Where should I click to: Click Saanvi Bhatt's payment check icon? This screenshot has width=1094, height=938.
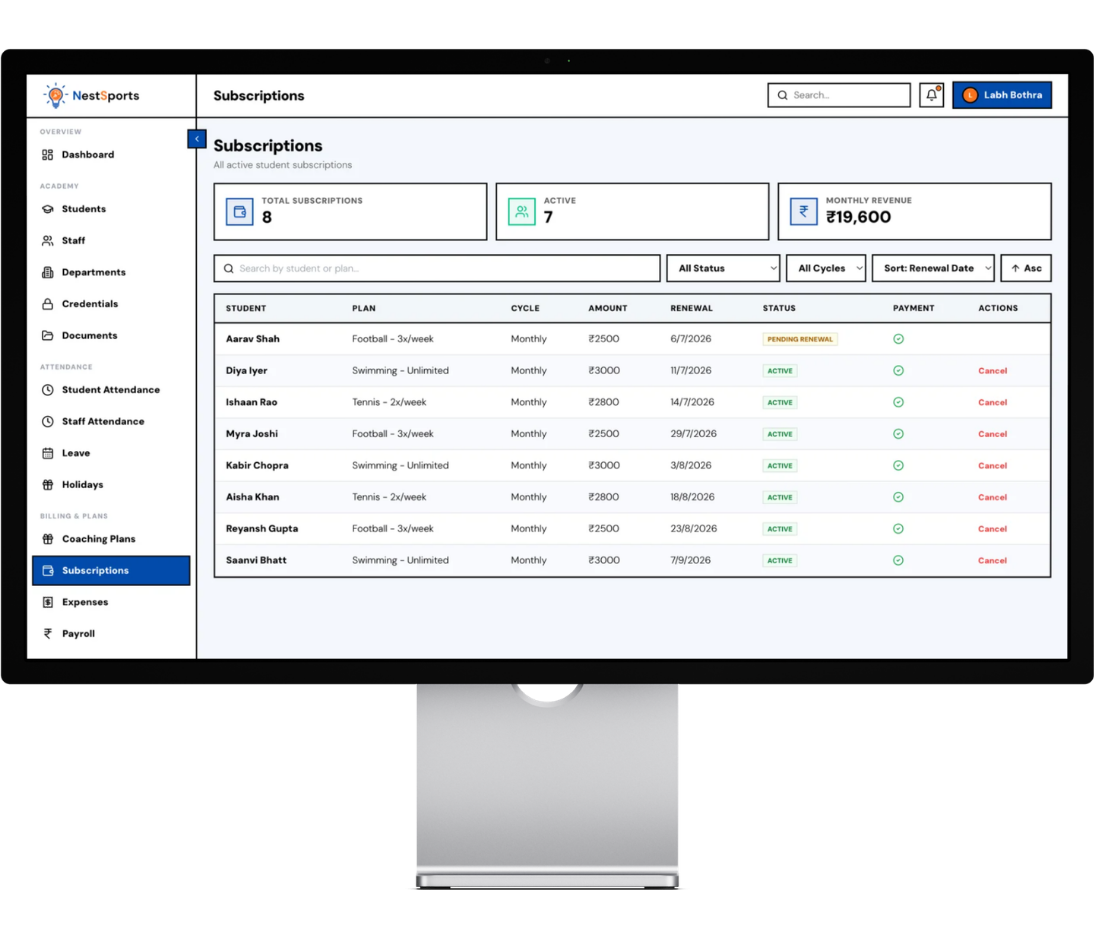click(899, 560)
